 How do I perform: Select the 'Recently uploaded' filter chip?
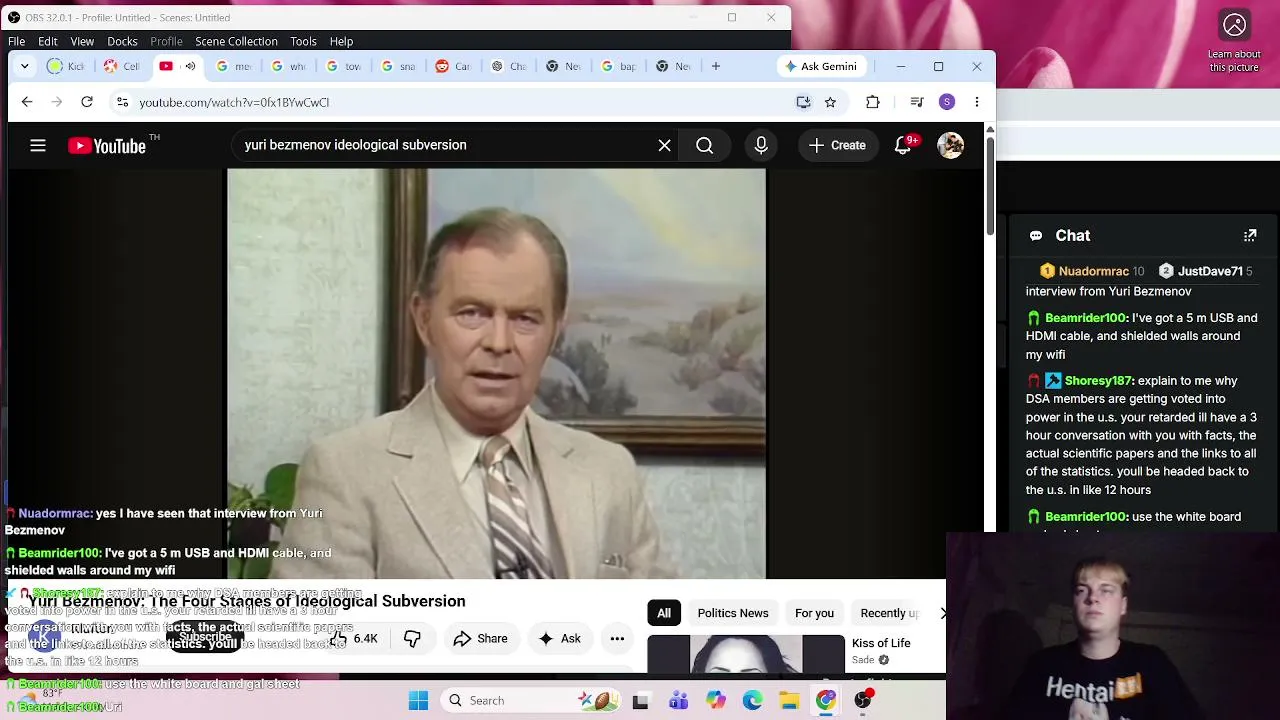click(x=889, y=613)
